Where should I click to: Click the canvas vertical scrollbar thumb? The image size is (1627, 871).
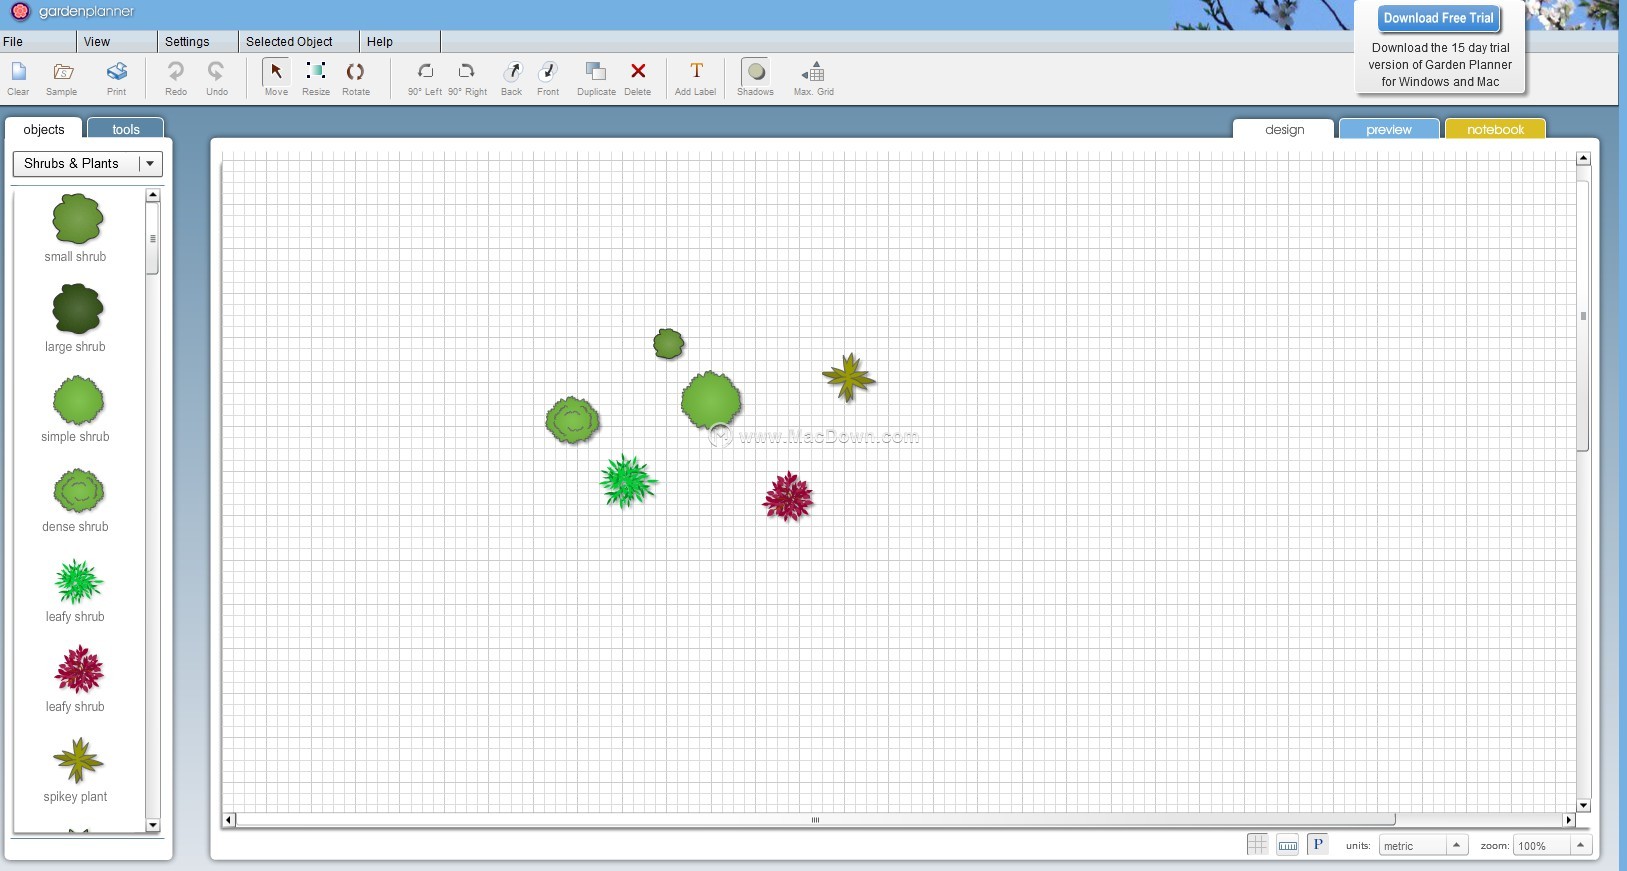[1583, 316]
